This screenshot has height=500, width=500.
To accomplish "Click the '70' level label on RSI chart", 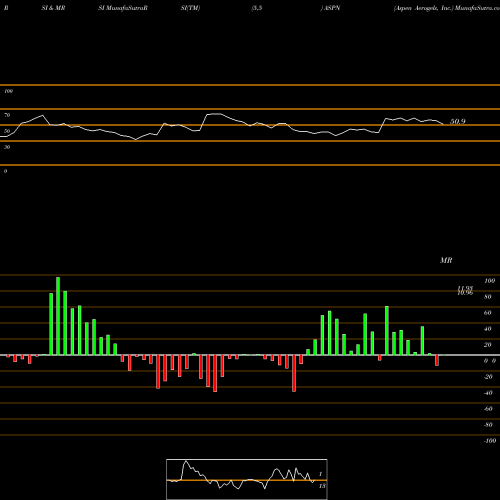I will point(7,115).
